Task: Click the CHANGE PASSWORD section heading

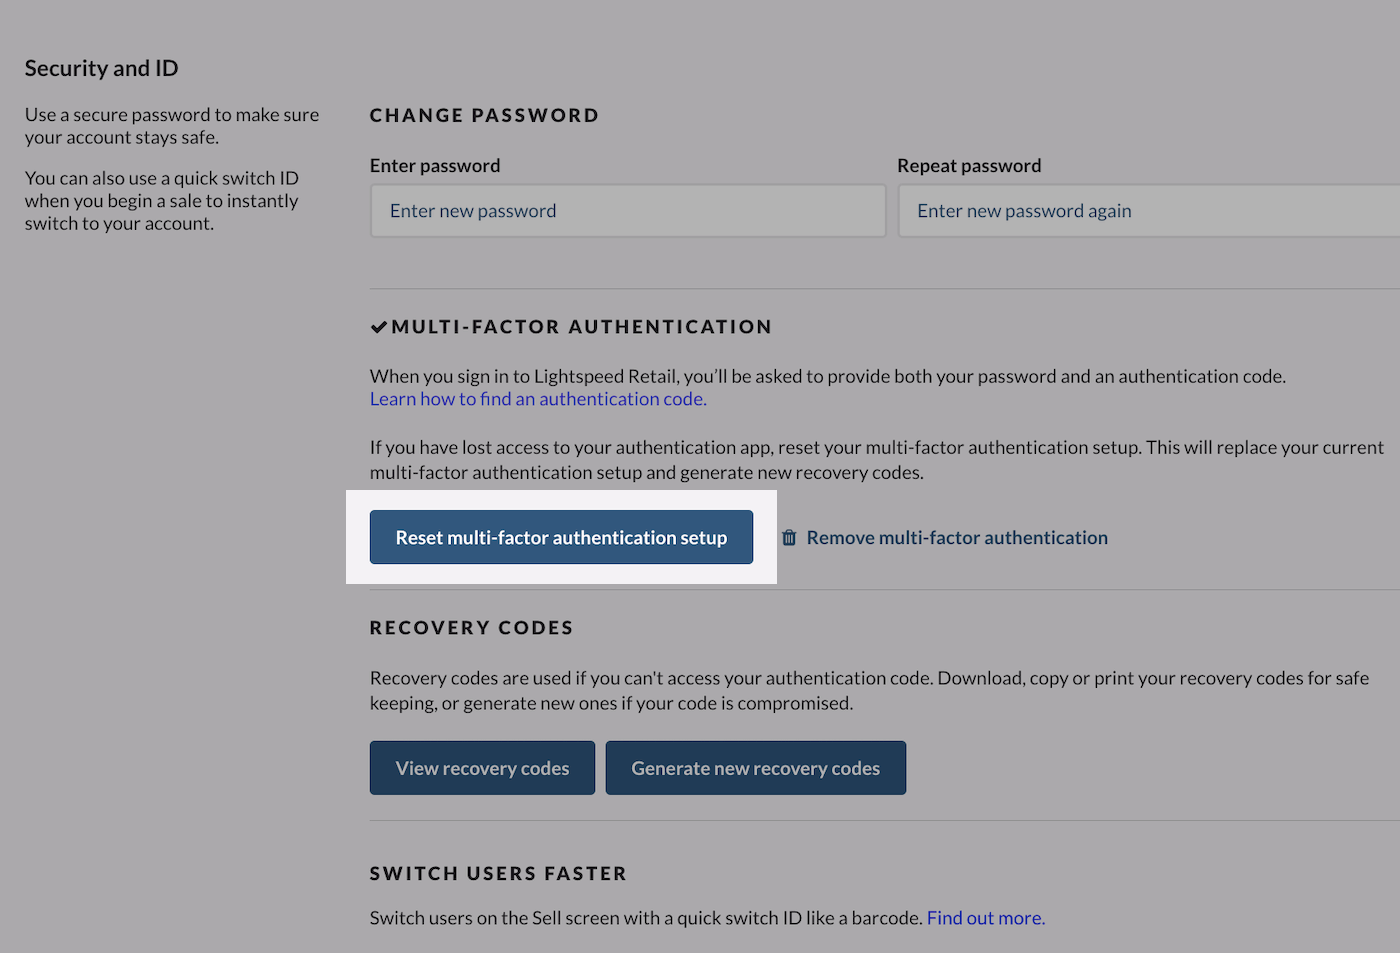Action: tap(484, 116)
